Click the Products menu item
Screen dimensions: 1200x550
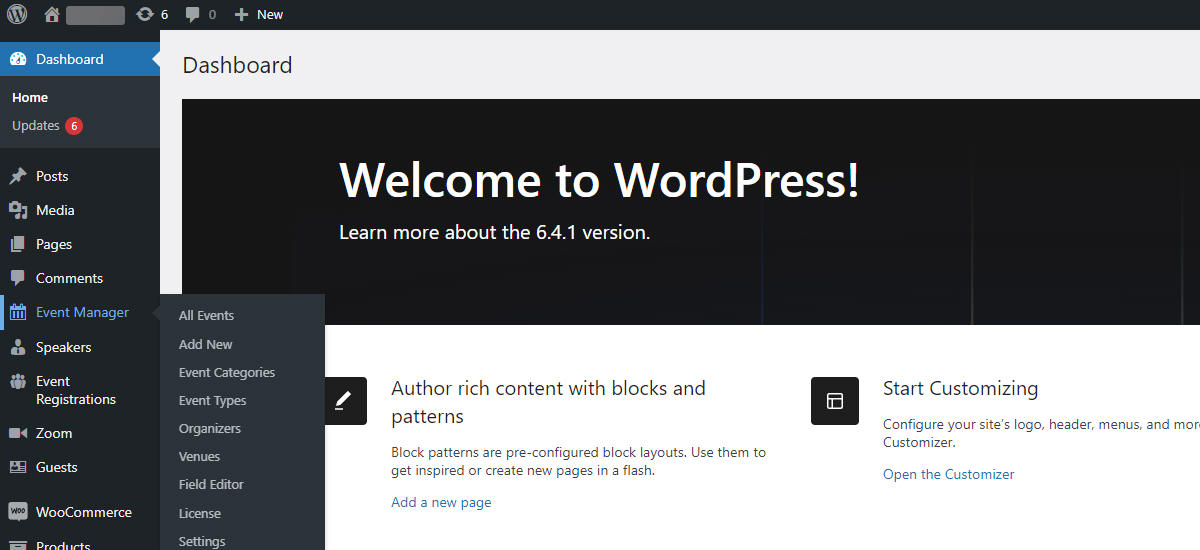pos(80,543)
